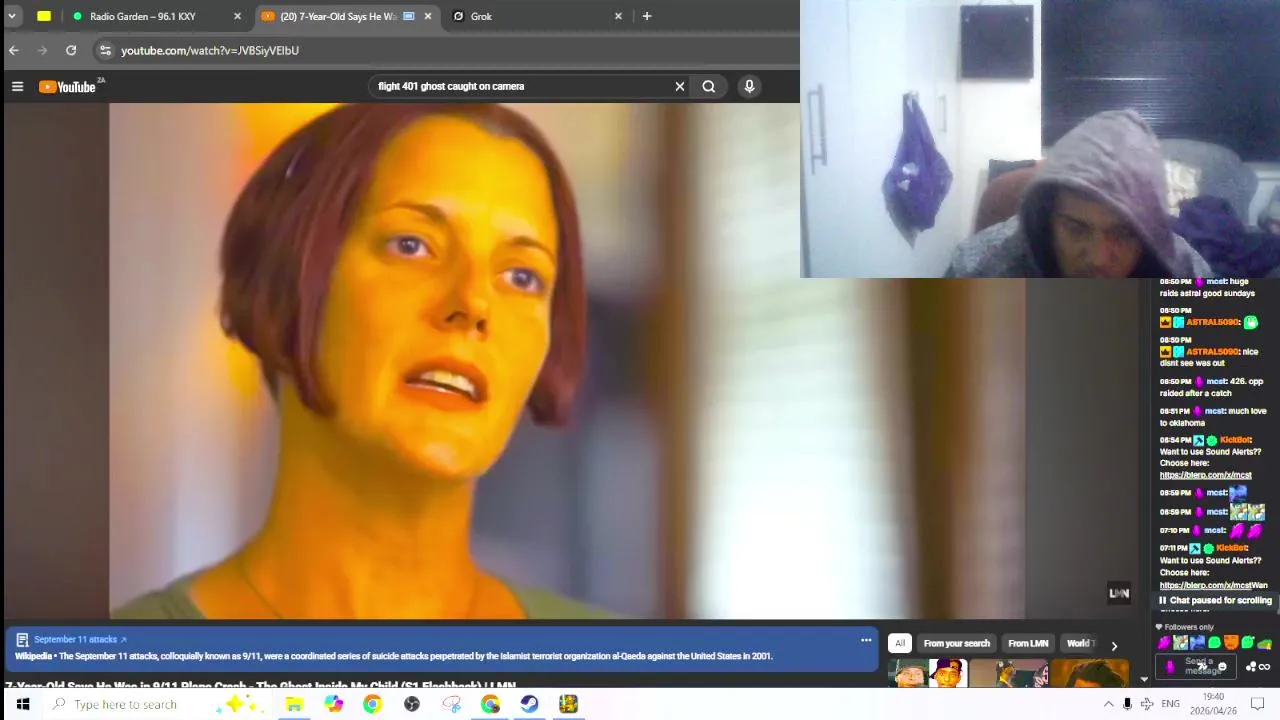Click the browser back arrow
The height and width of the screenshot is (720, 1280).
coord(14,50)
